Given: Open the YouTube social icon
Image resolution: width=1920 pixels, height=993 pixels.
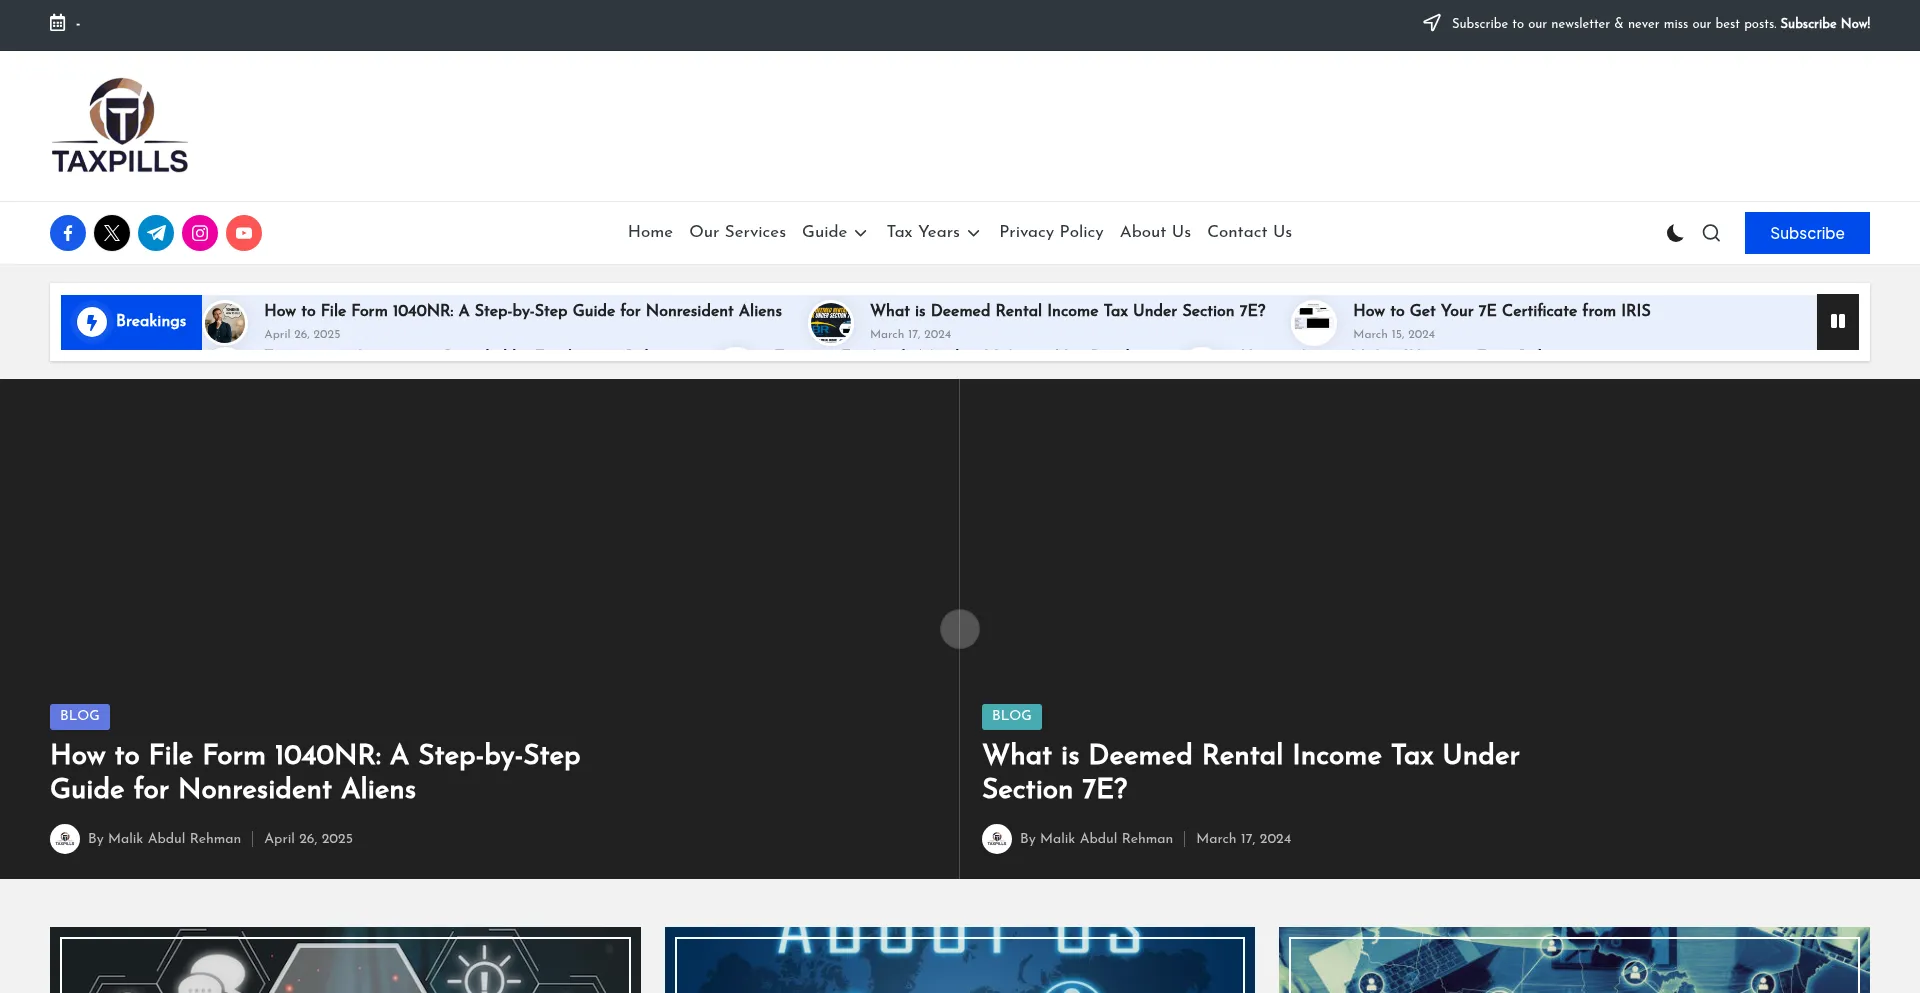Looking at the screenshot, I should point(244,233).
